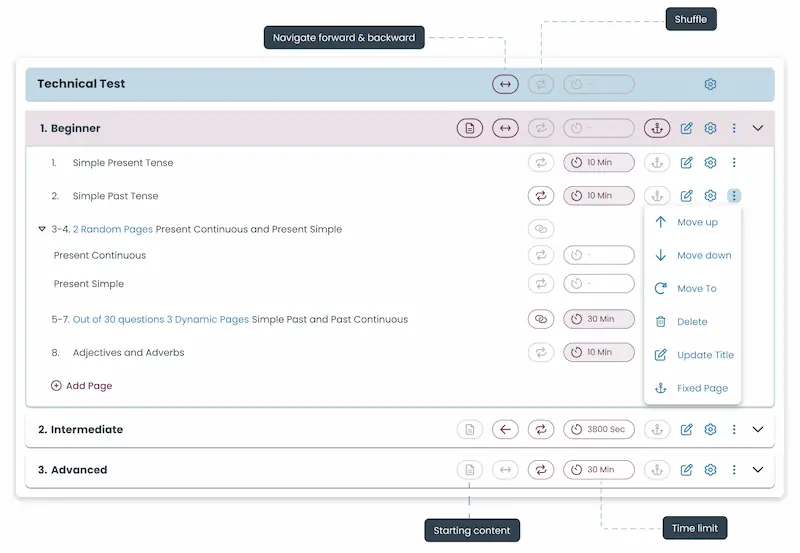Toggle shuffle for Present Continuous
Viewport: 800px width, 553px height.
pos(541,255)
